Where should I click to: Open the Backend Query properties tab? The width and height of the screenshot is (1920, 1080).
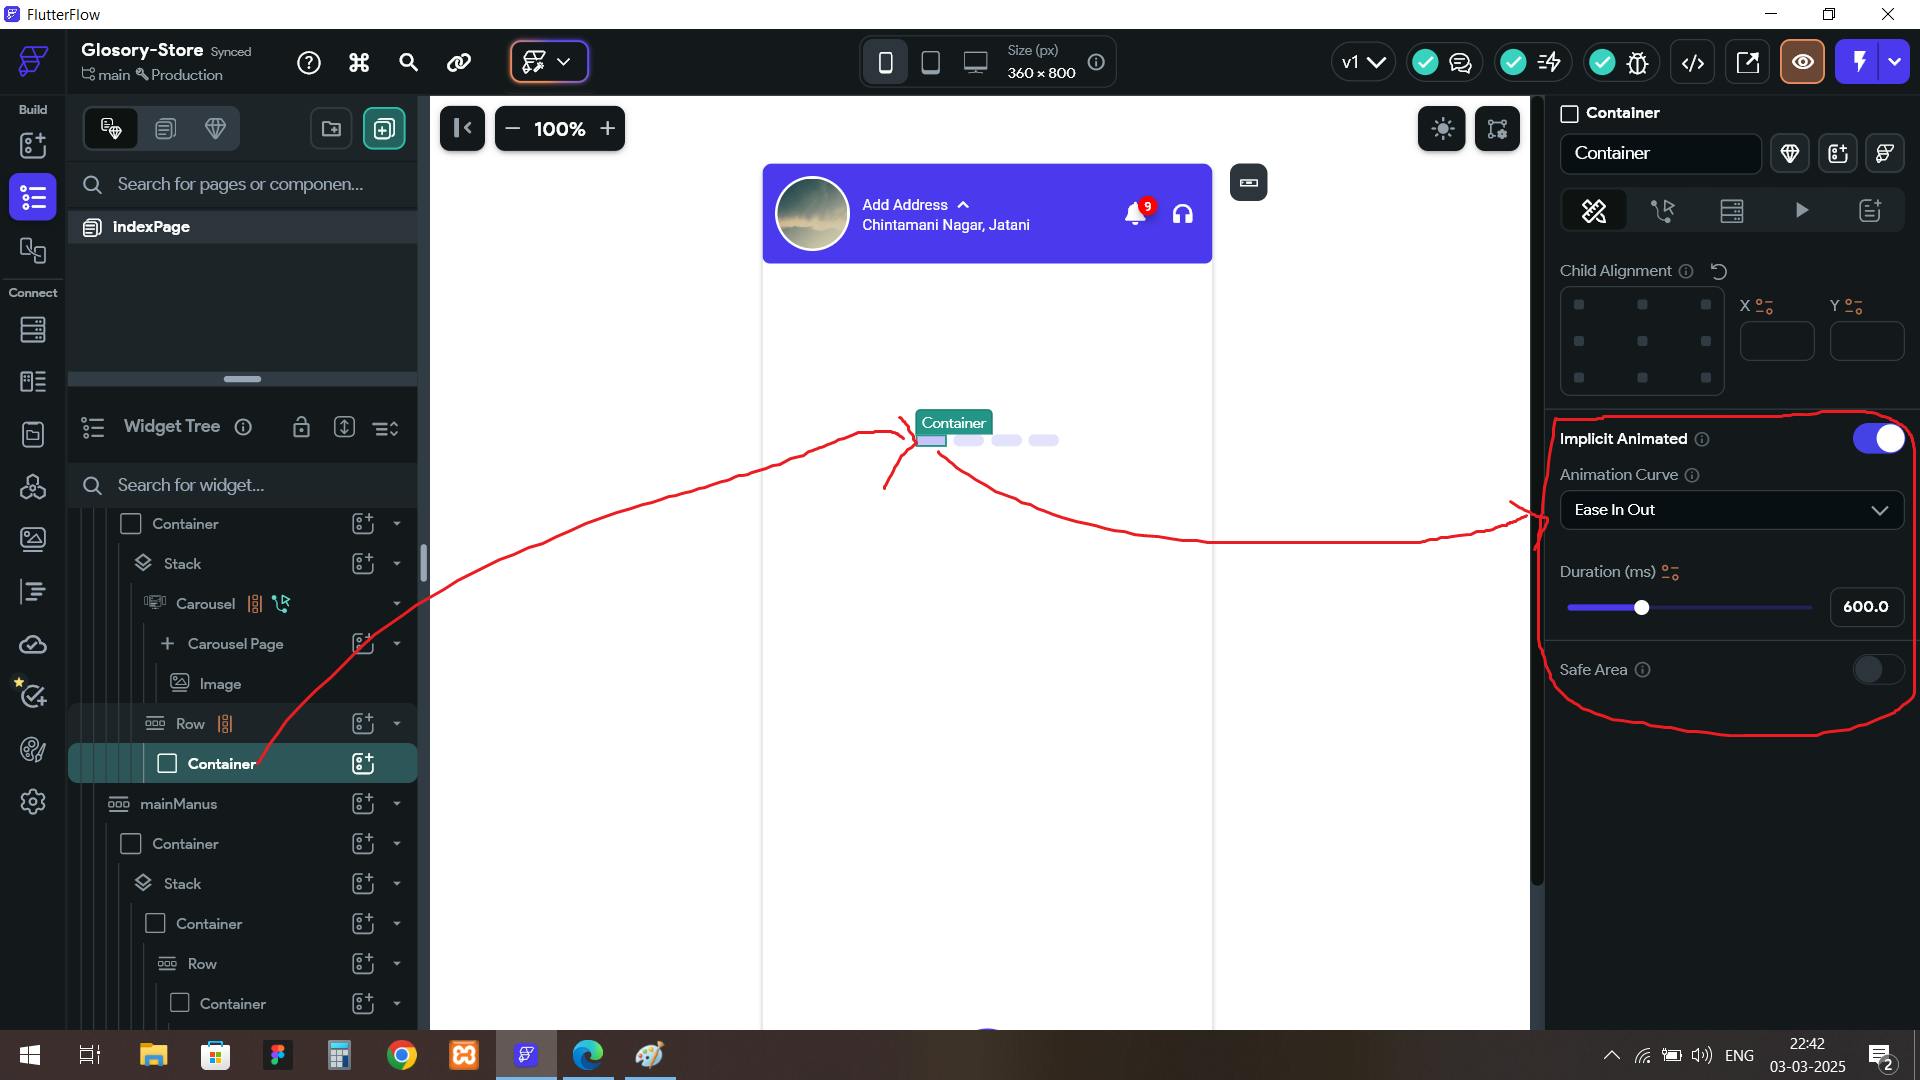pos(1732,210)
